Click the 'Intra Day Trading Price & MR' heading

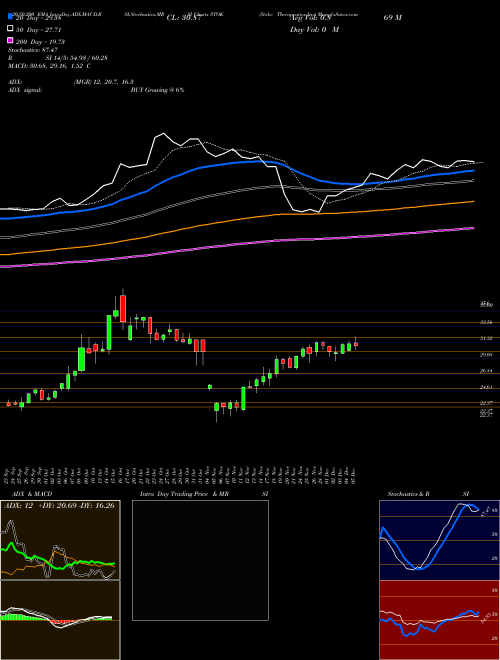point(184,494)
